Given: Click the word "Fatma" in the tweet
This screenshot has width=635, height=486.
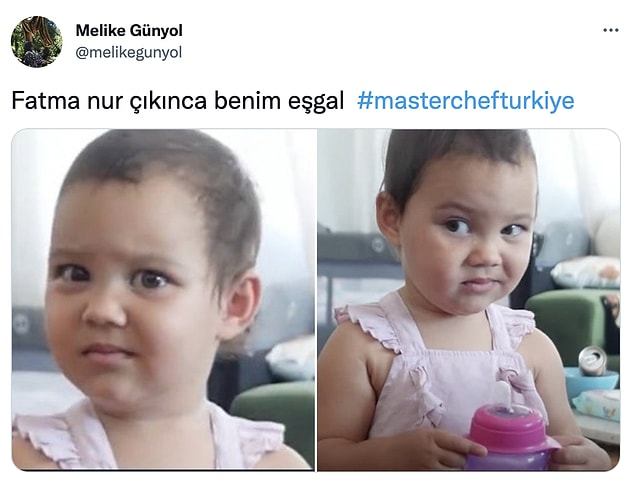Looking at the screenshot, I should (45, 100).
